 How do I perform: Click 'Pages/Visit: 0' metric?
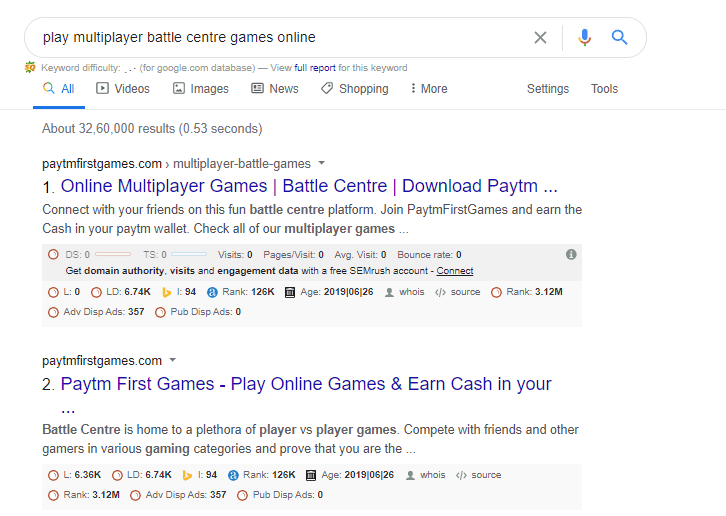[294, 255]
